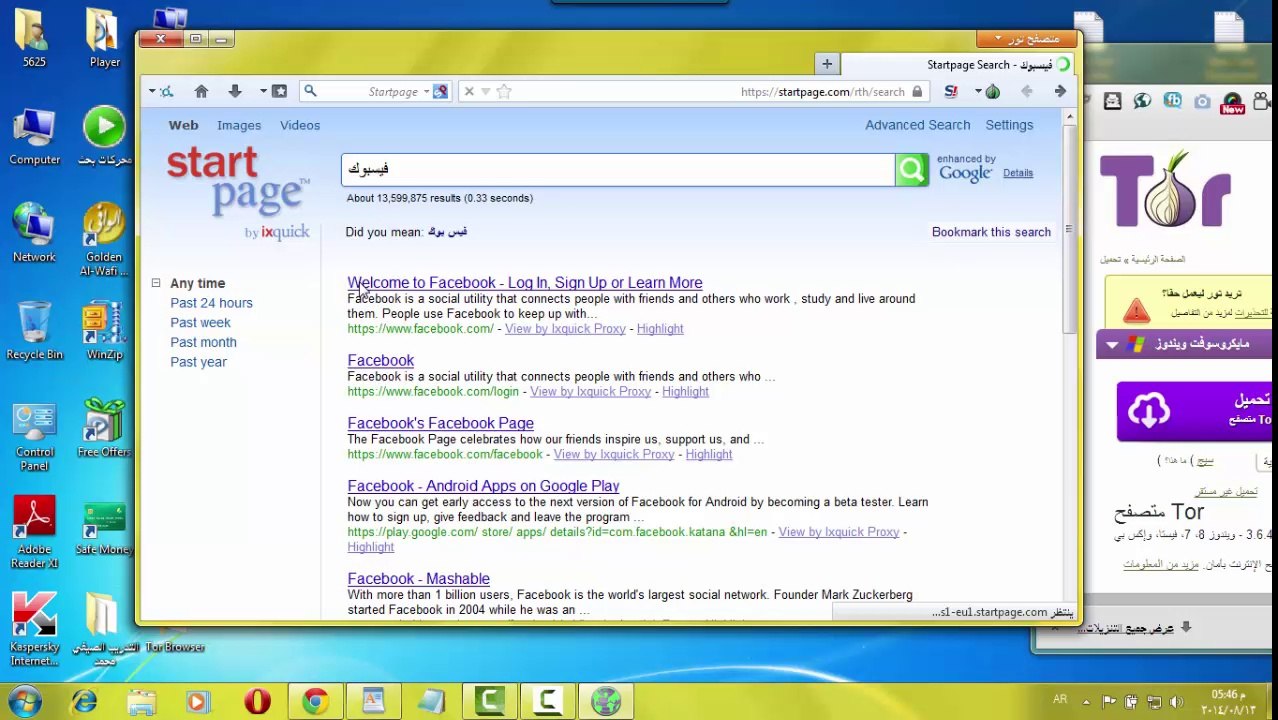Open the Facebook - Mashable result

[x=418, y=579]
